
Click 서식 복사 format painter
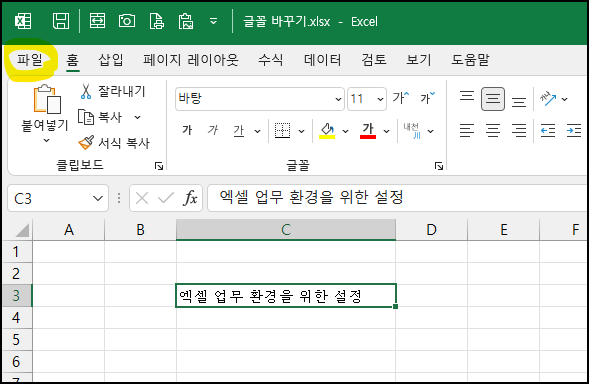tap(114, 143)
